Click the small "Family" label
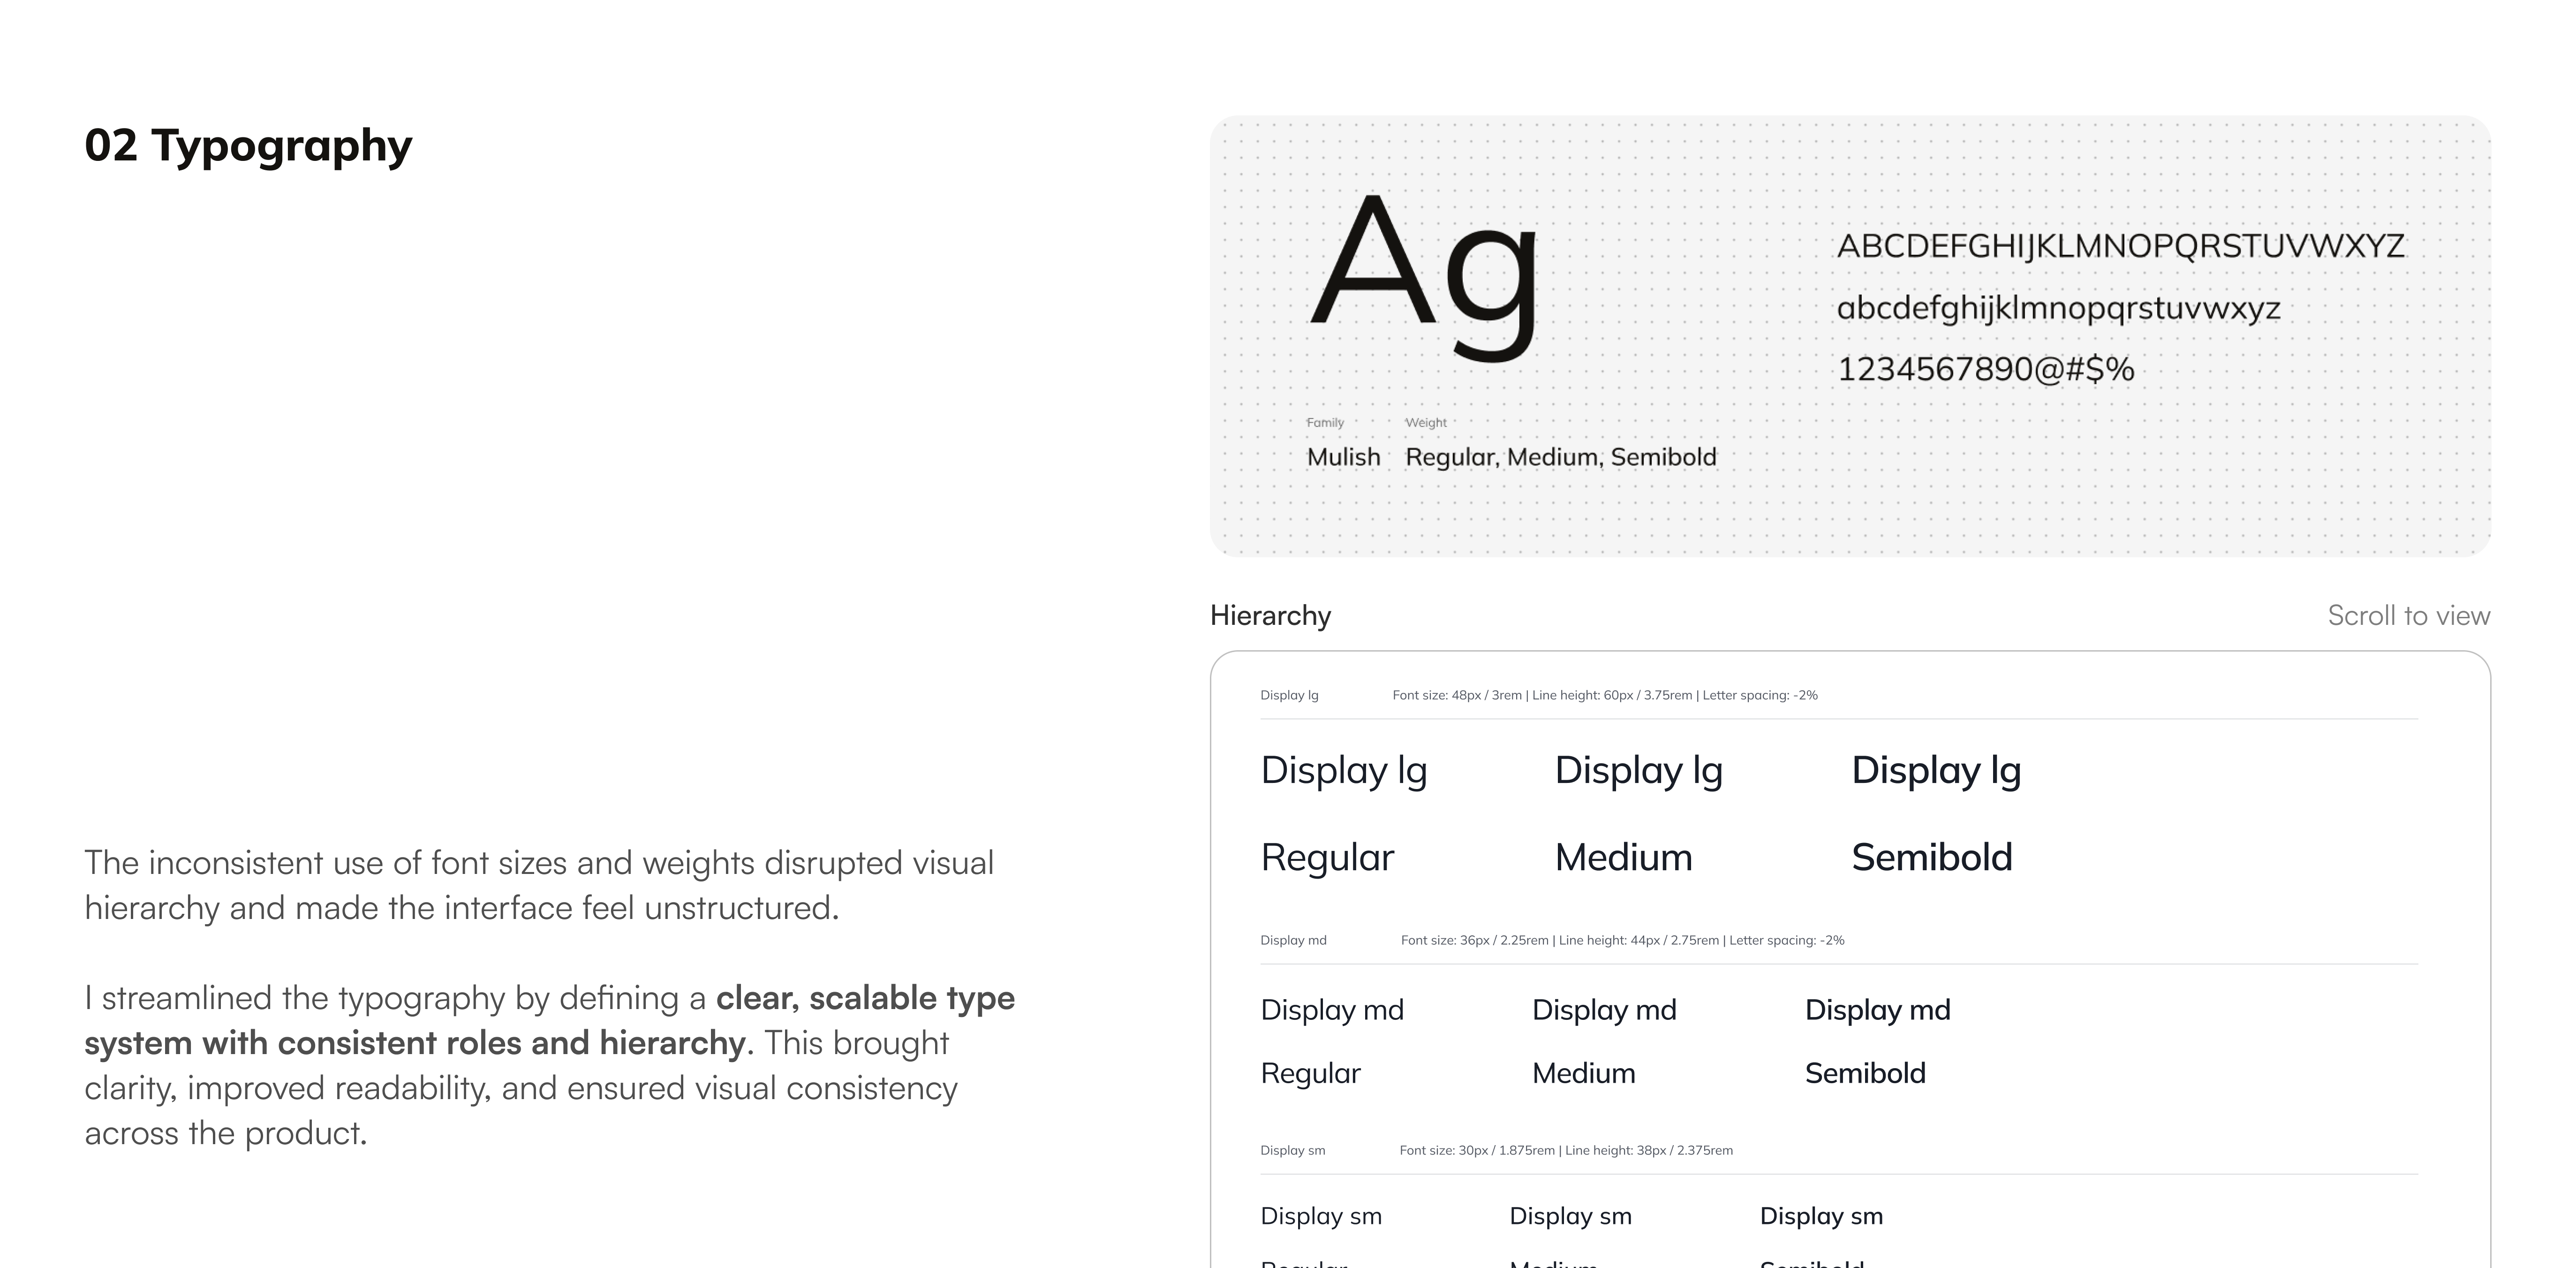Screen dimensions: 2576x1268 pyautogui.click(x=1325, y=423)
